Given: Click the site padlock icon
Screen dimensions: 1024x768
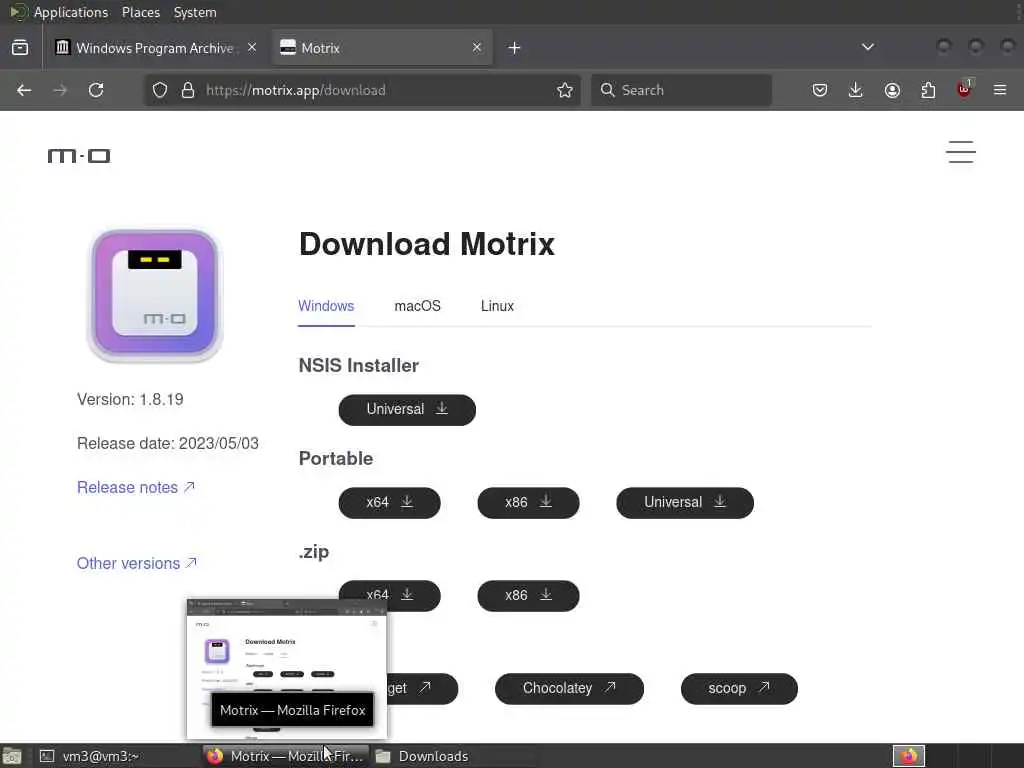Looking at the screenshot, I should click(x=188, y=90).
